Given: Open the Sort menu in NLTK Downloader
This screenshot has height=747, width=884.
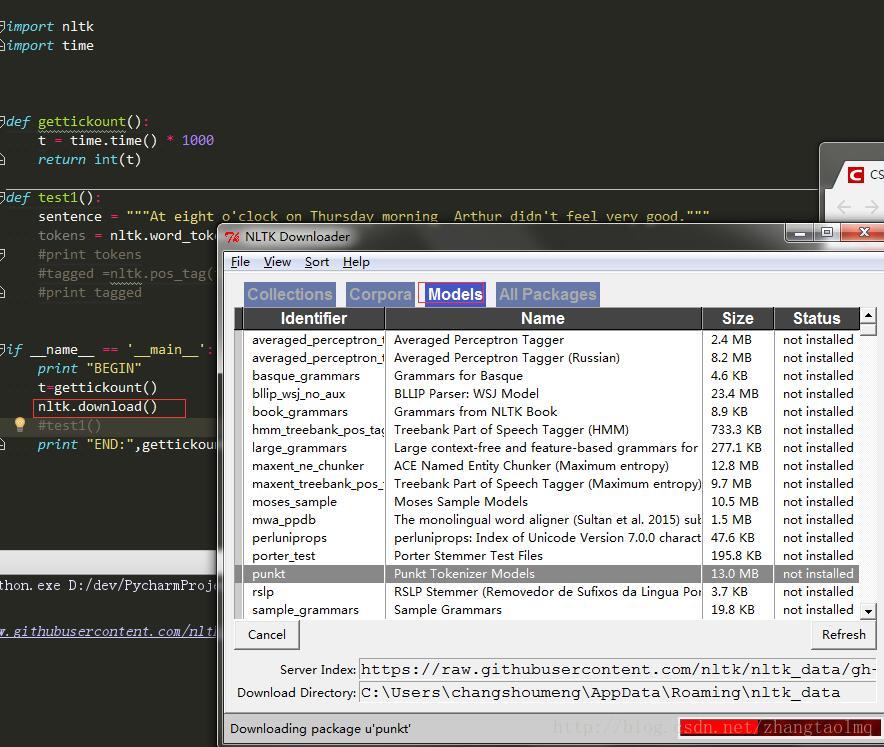Looking at the screenshot, I should click(317, 262).
